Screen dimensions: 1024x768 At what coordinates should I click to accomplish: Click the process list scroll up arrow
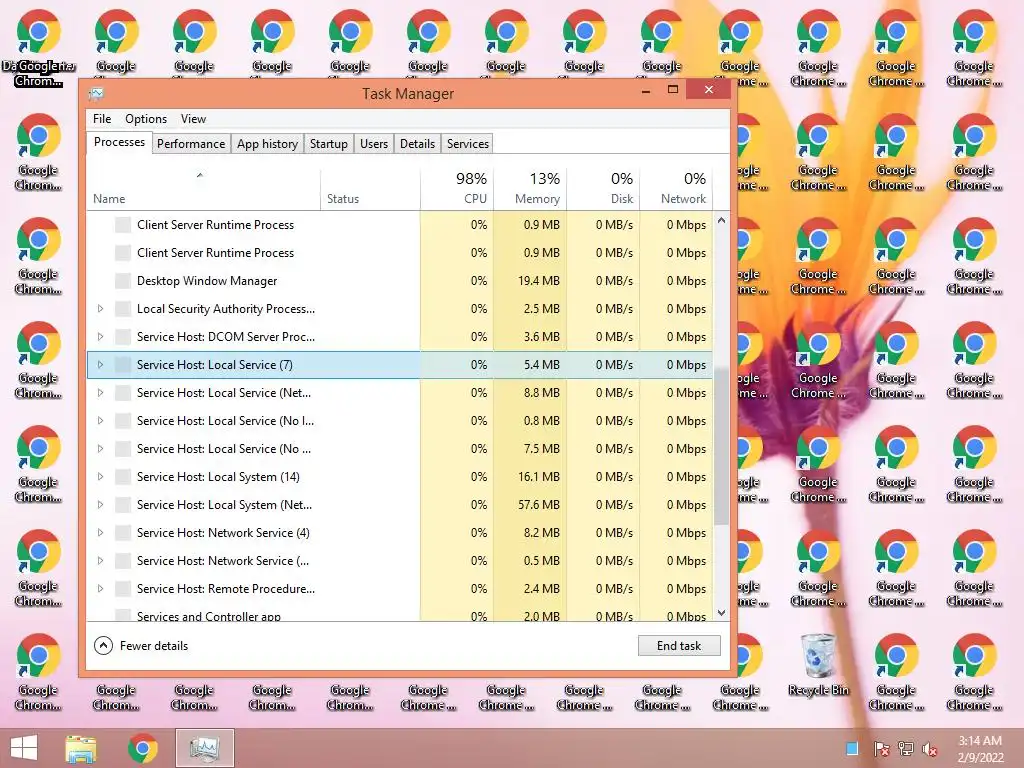click(x=722, y=221)
